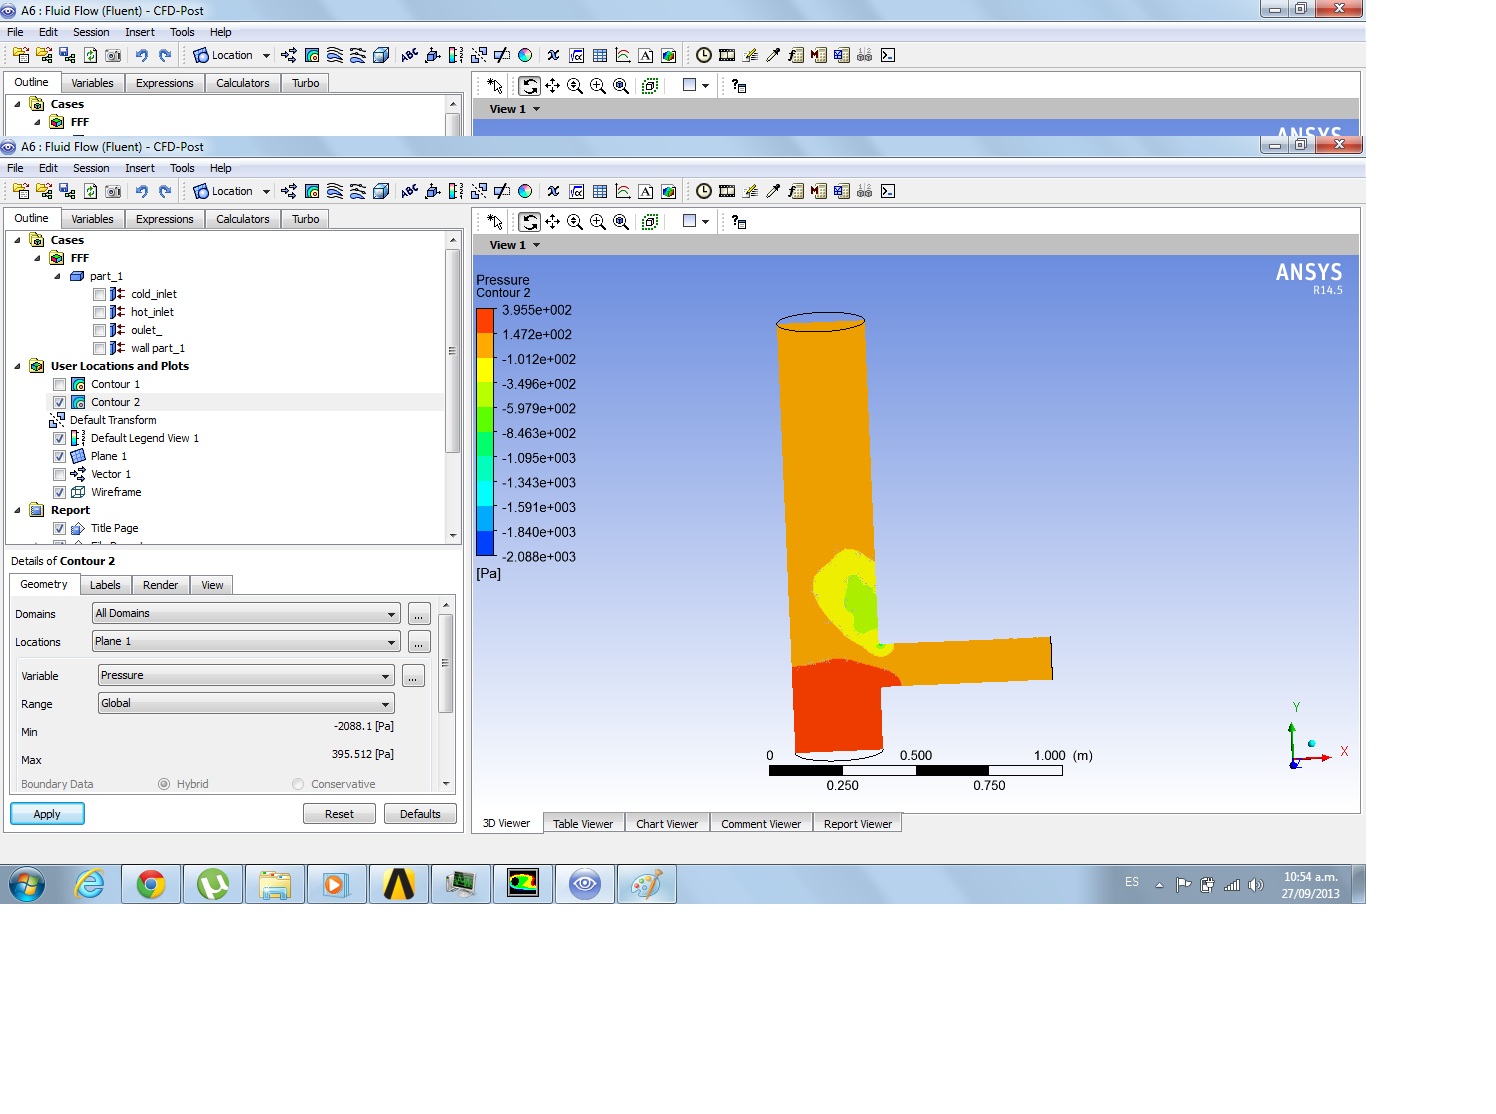Insert a Contour via front toolbar icon
The image size is (1496, 1114).
coord(312,191)
